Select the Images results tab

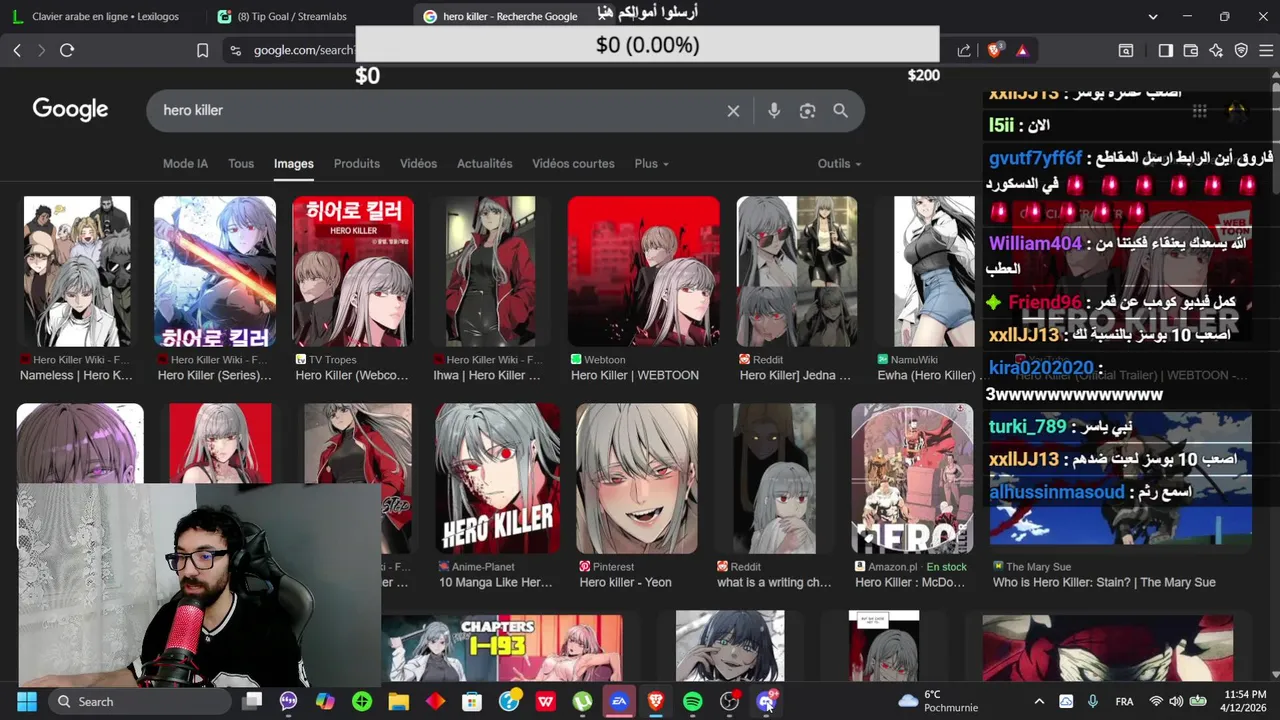coord(294,163)
